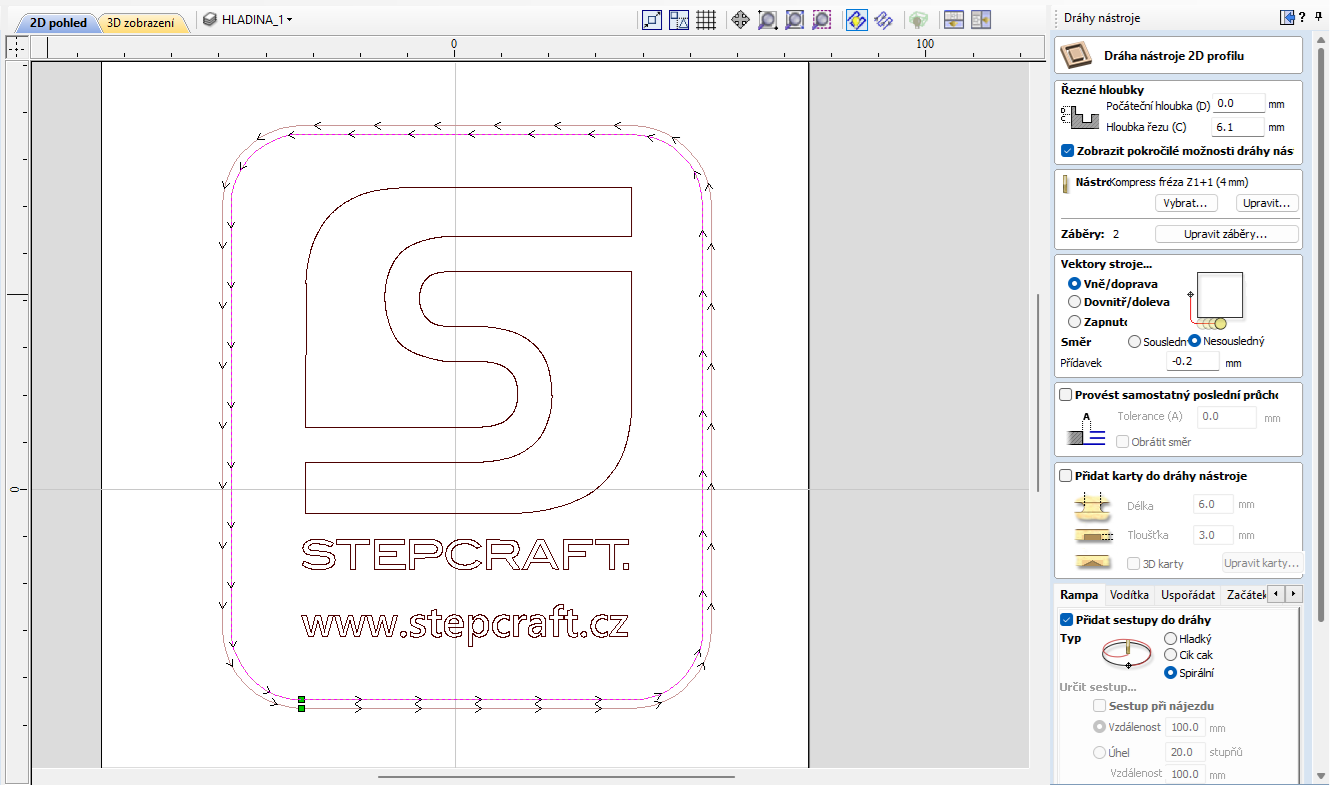1333x792 pixels.
Task: Select Dovnitř/doleva radio option
Action: click(x=1075, y=302)
